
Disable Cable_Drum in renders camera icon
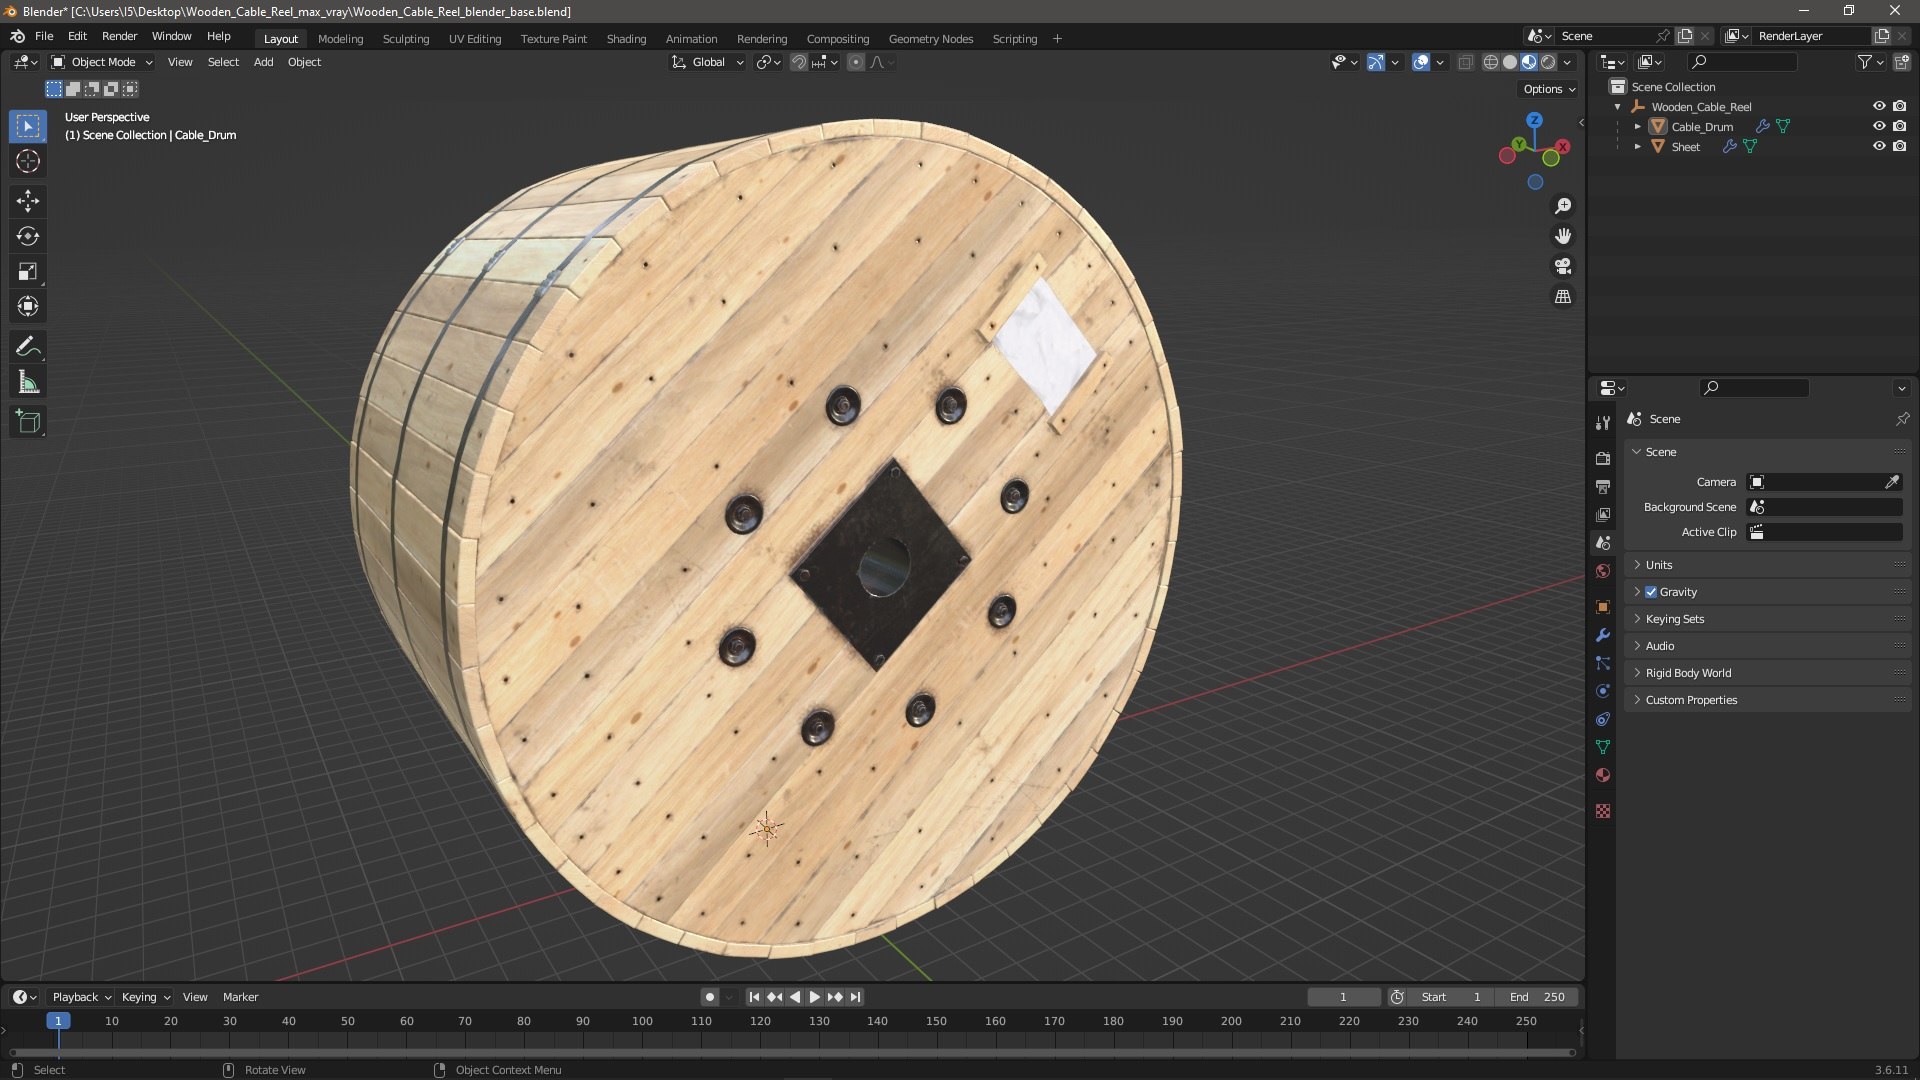1899,126
